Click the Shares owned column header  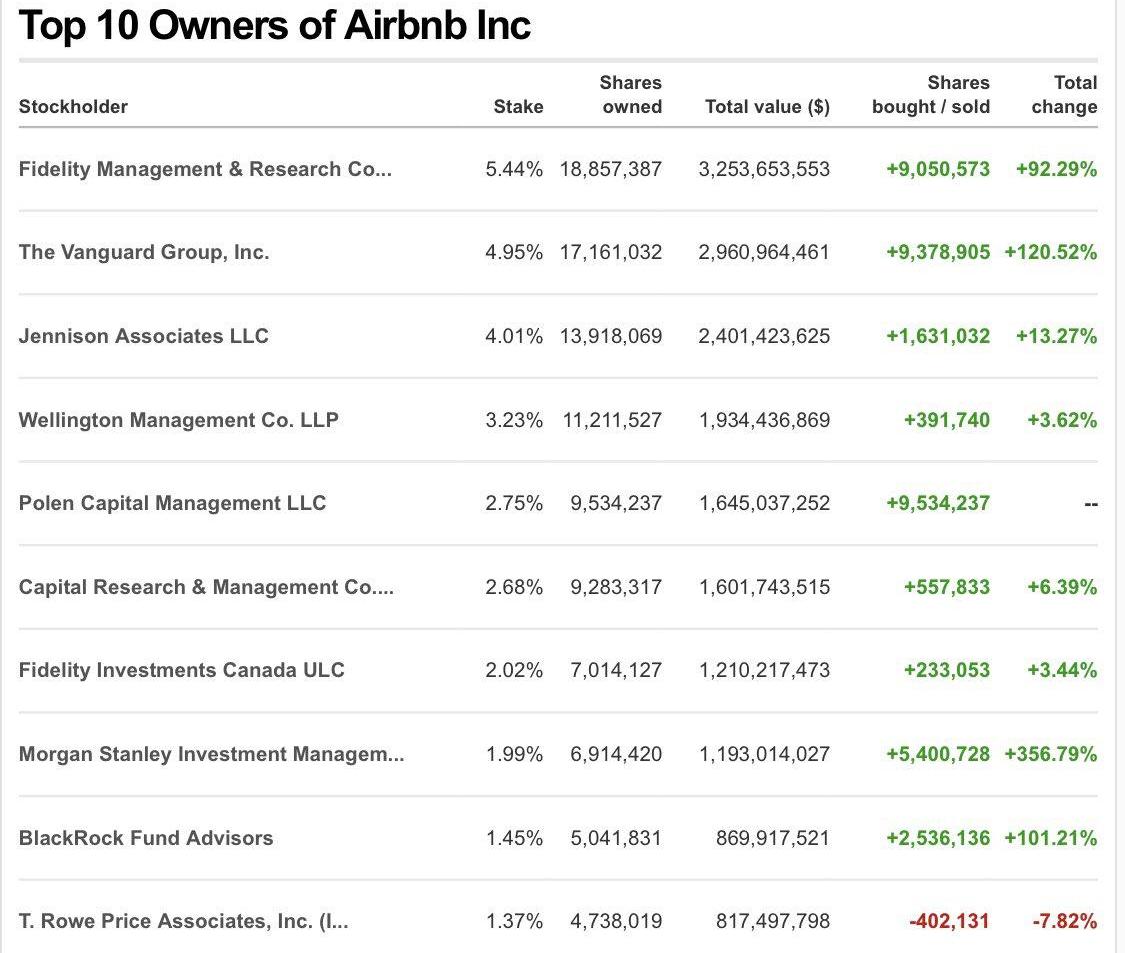pos(630,95)
